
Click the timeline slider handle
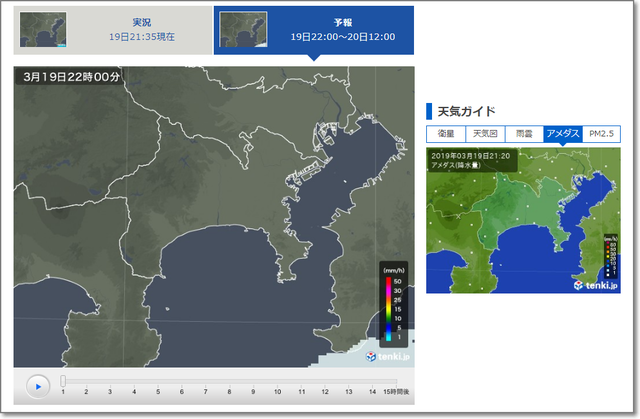(63, 381)
